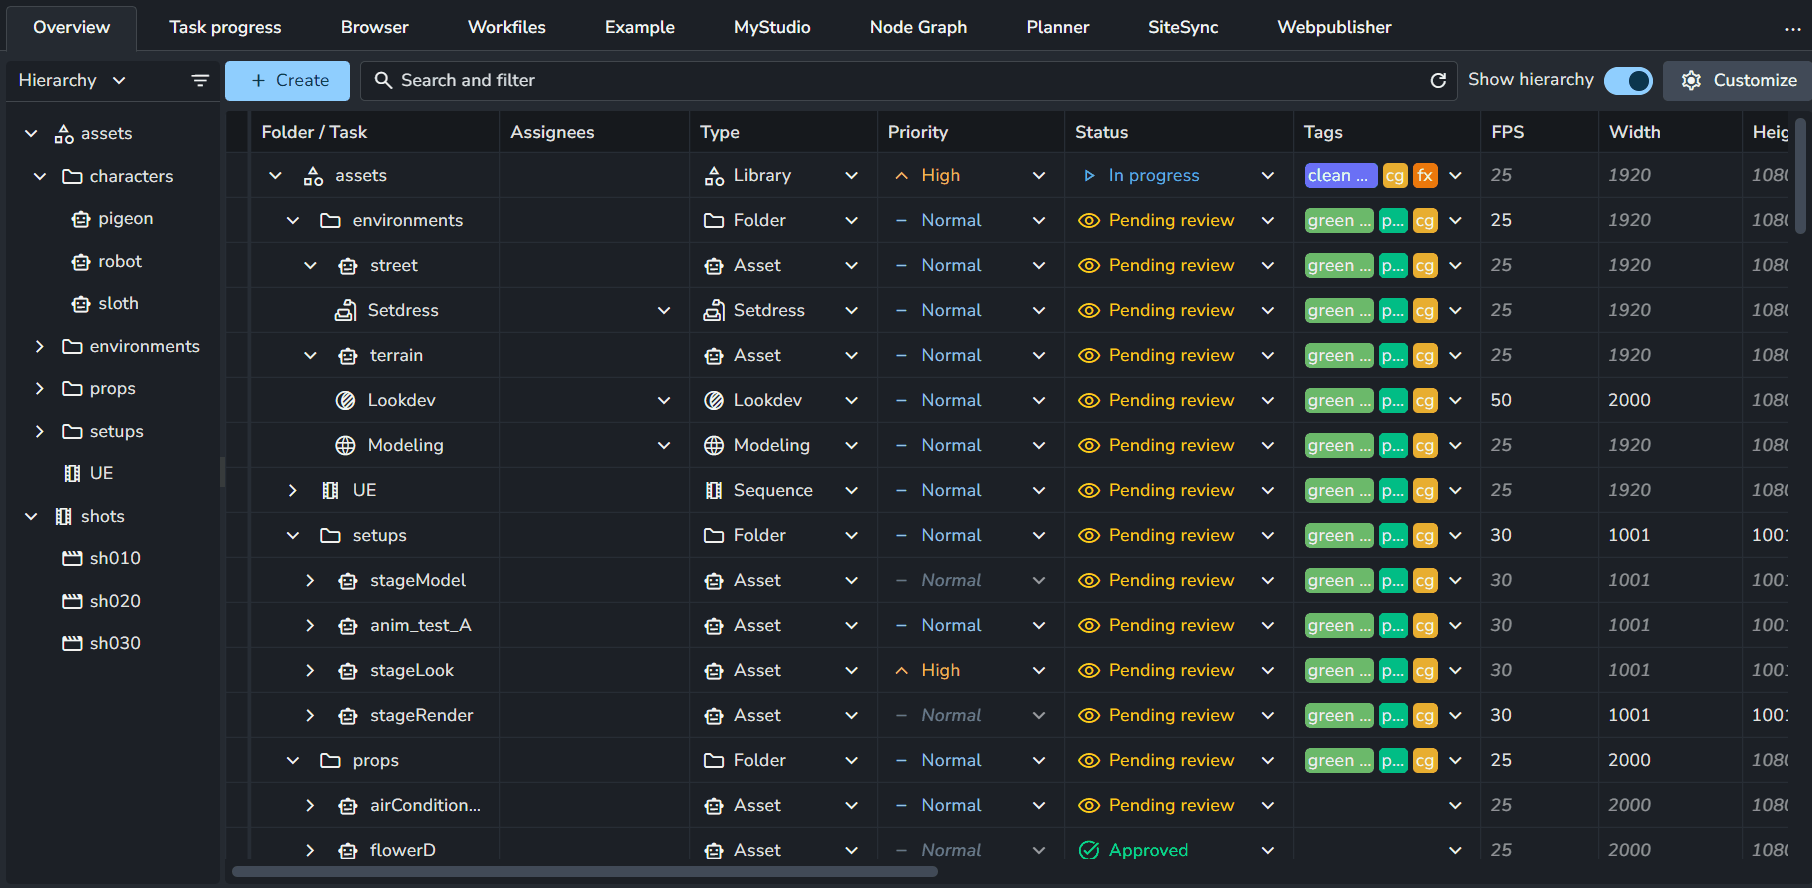Open the hierarchy filter icon
Viewport: 1812px width, 888px height.
200,80
